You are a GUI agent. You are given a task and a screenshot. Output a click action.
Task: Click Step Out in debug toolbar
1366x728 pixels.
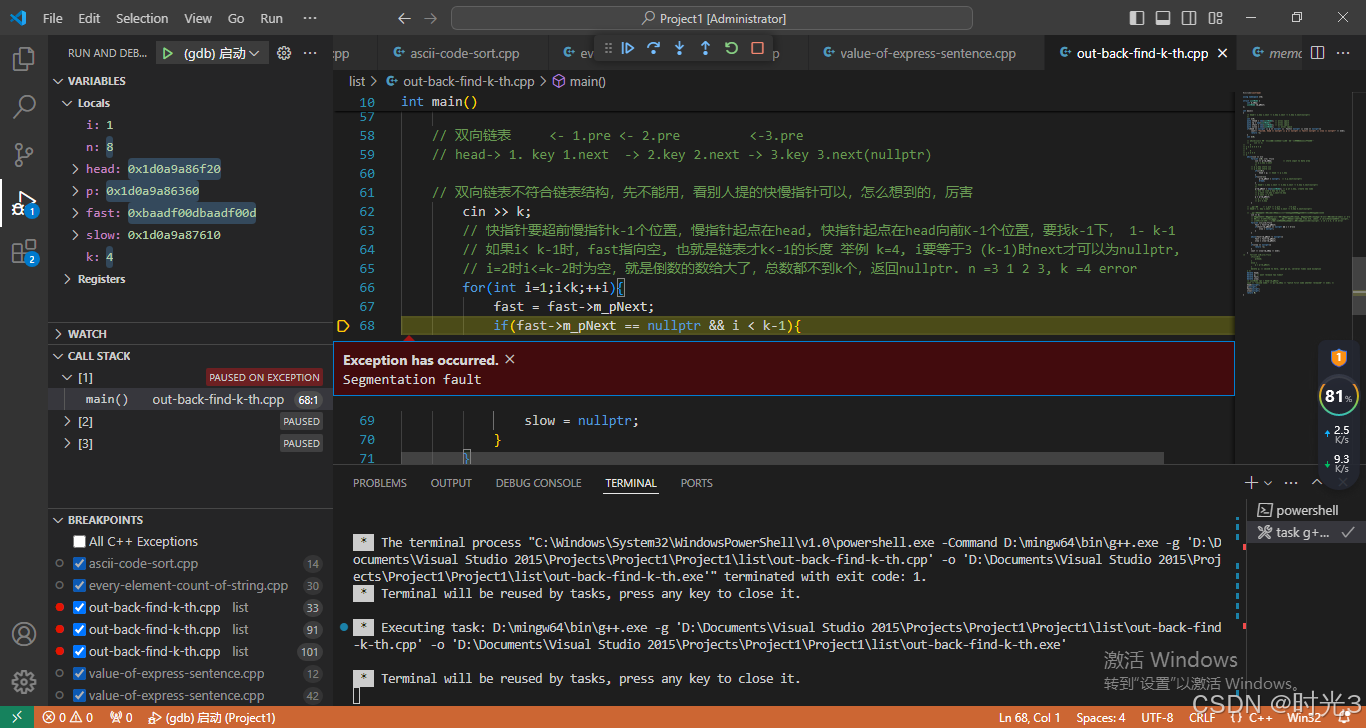click(705, 48)
